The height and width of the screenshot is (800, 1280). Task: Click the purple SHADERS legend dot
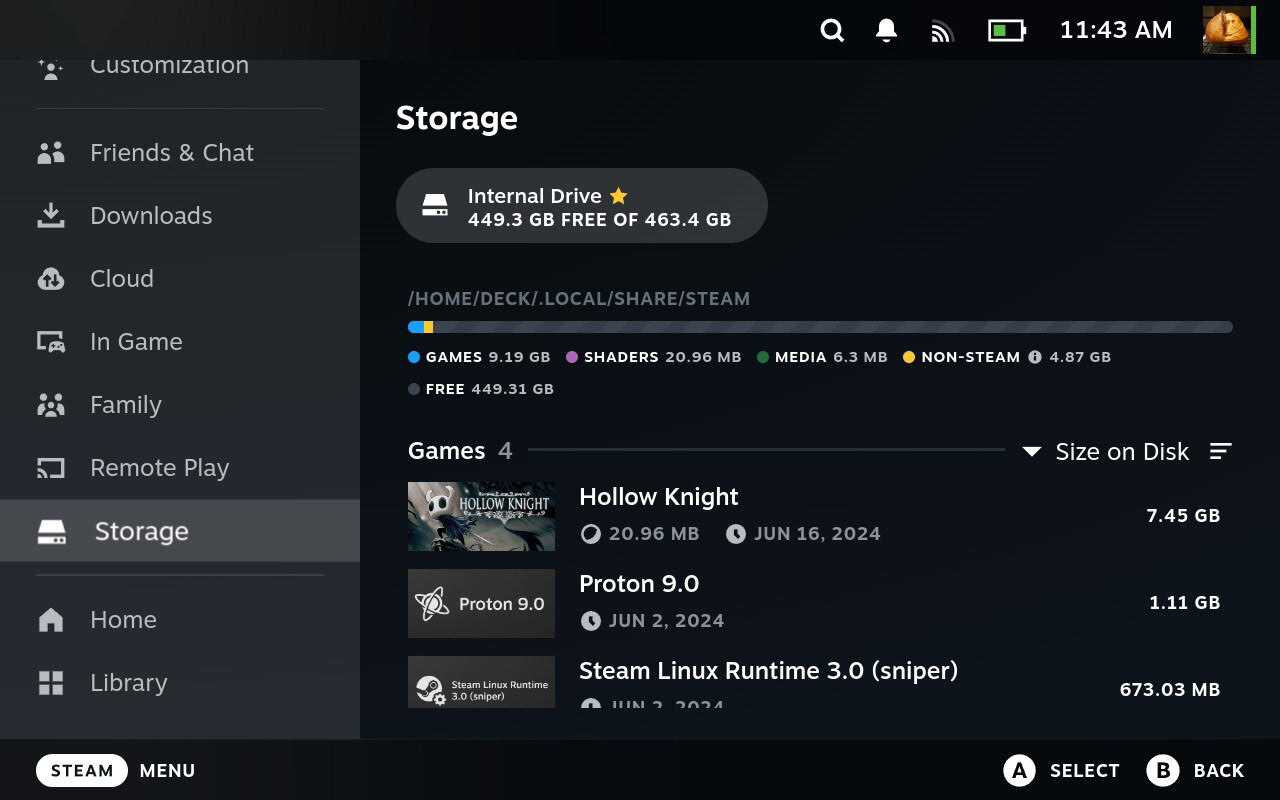tap(572, 357)
